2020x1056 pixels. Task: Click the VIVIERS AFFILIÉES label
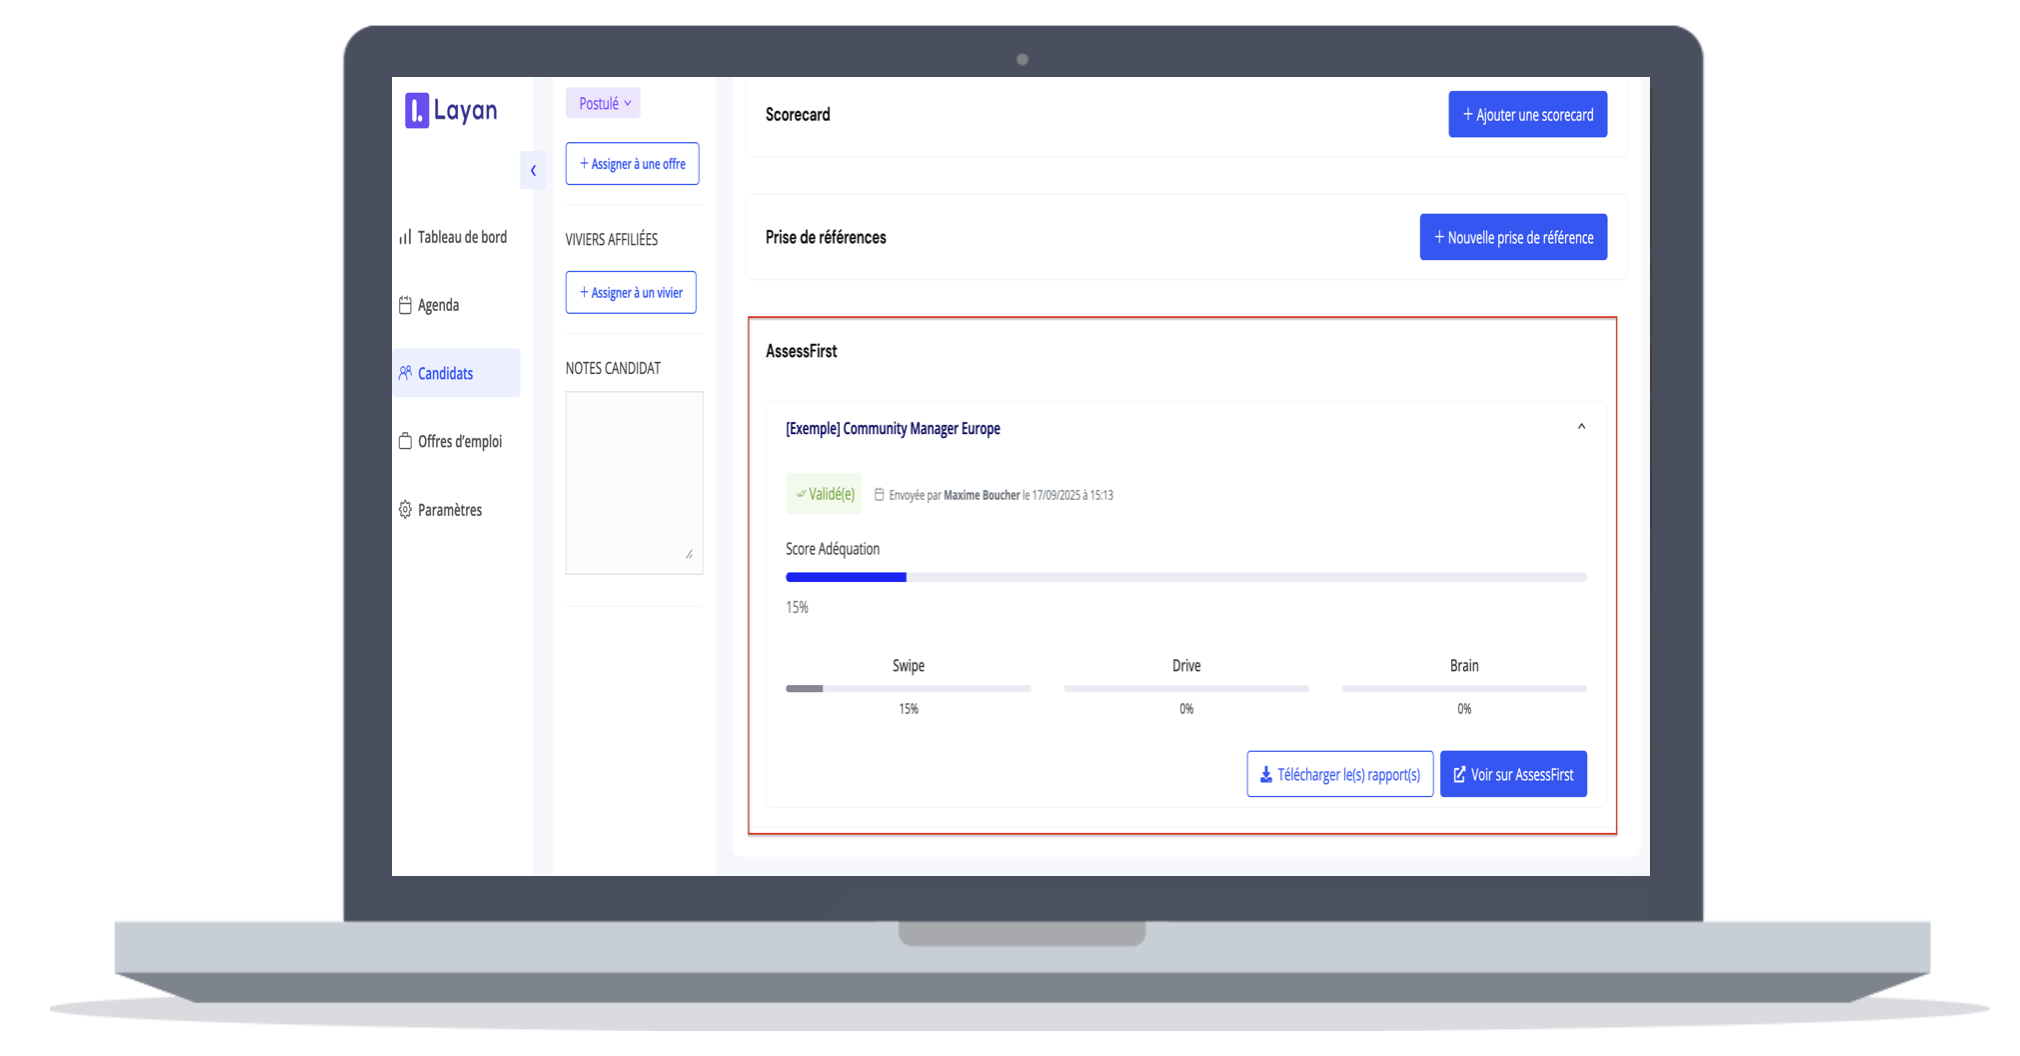coord(612,240)
